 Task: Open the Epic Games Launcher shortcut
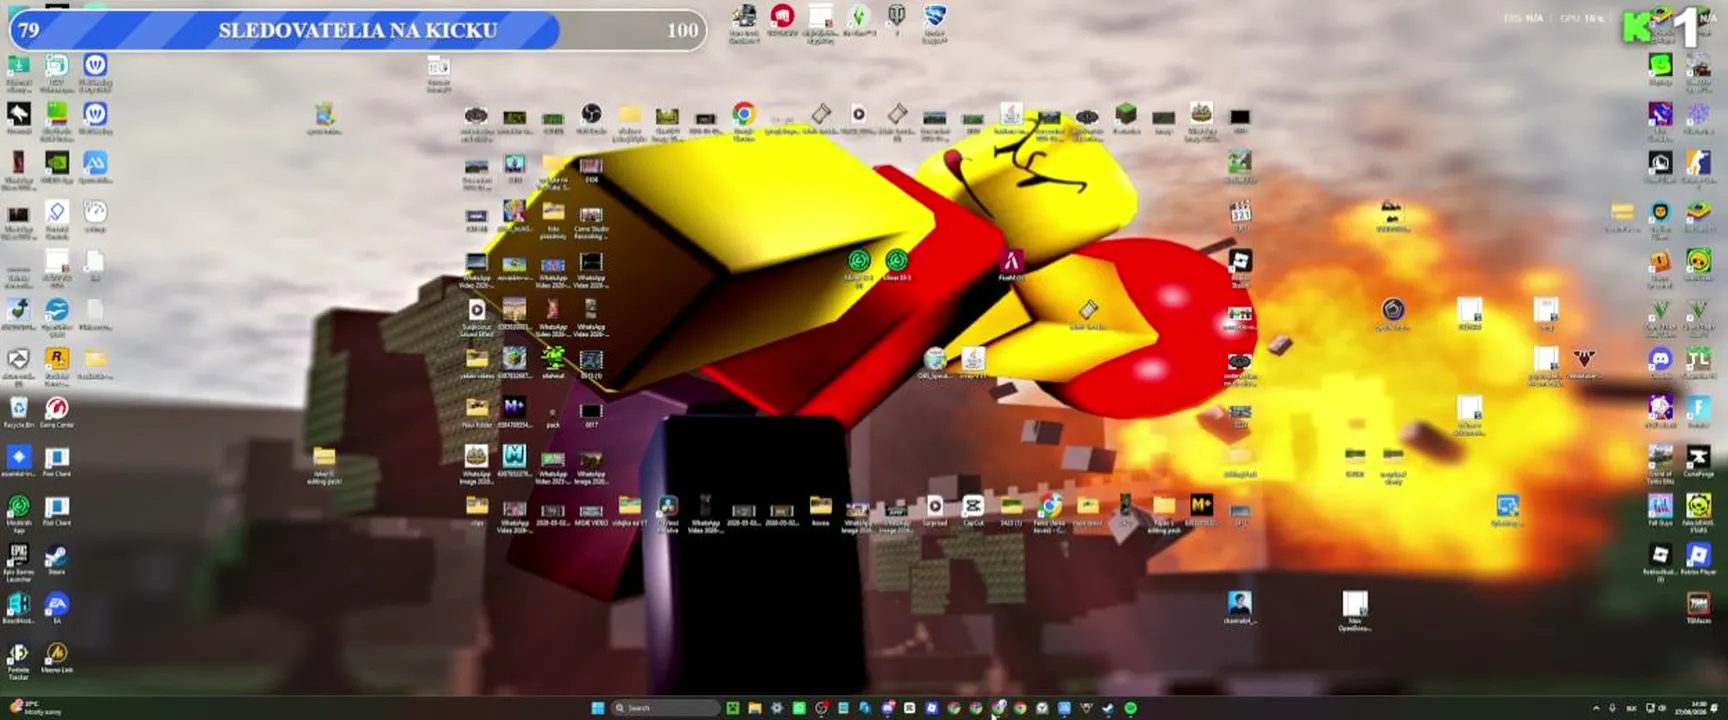coord(18,562)
